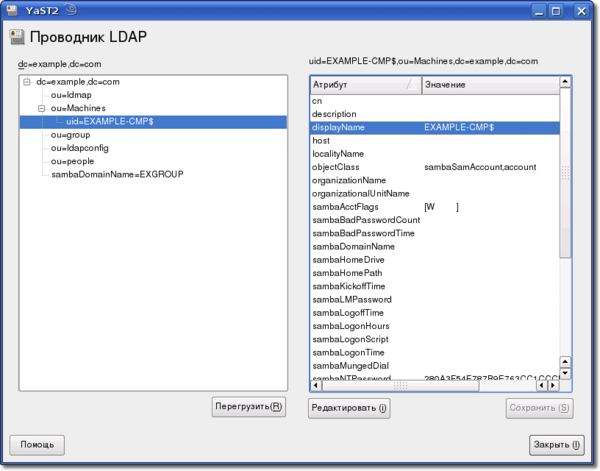The image size is (600, 471).
Task: Sort by the Атрибут column header
Action: tap(365, 85)
